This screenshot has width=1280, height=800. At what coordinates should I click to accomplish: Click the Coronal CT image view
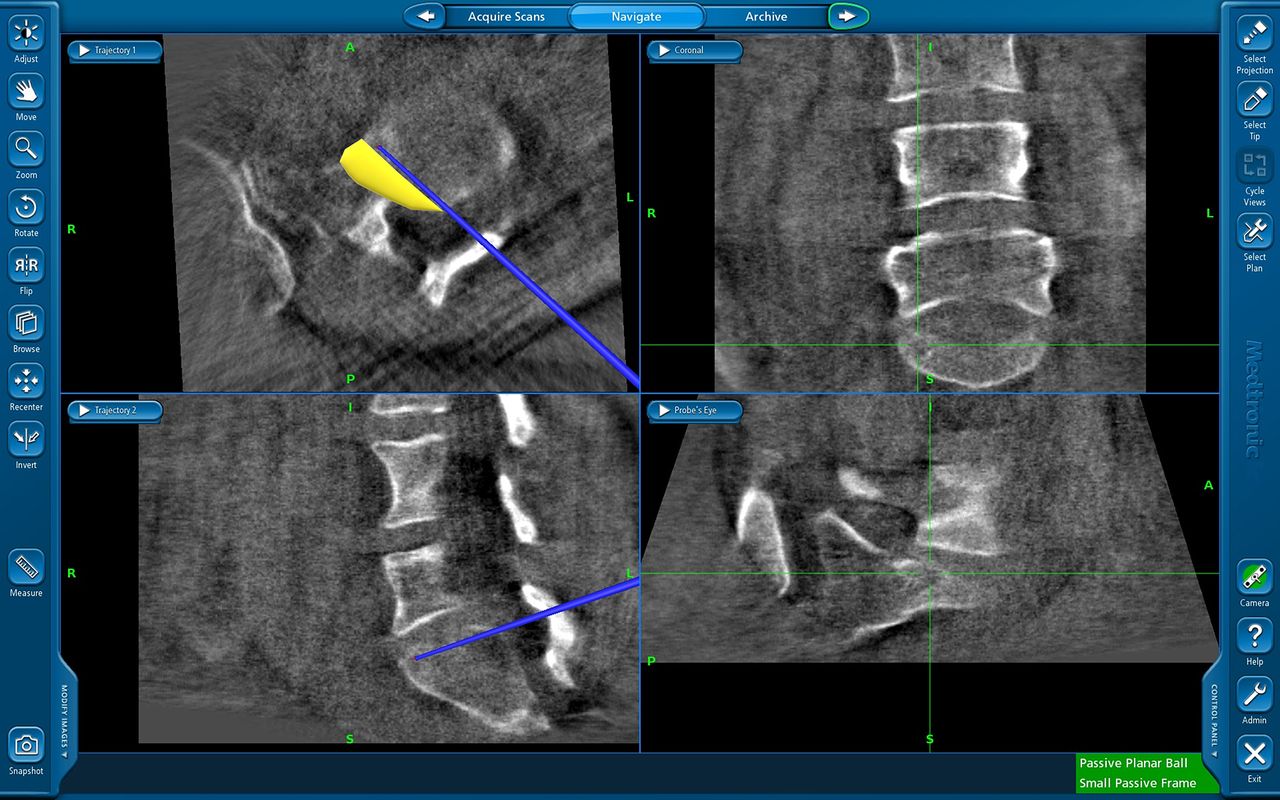[x=930, y=212]
